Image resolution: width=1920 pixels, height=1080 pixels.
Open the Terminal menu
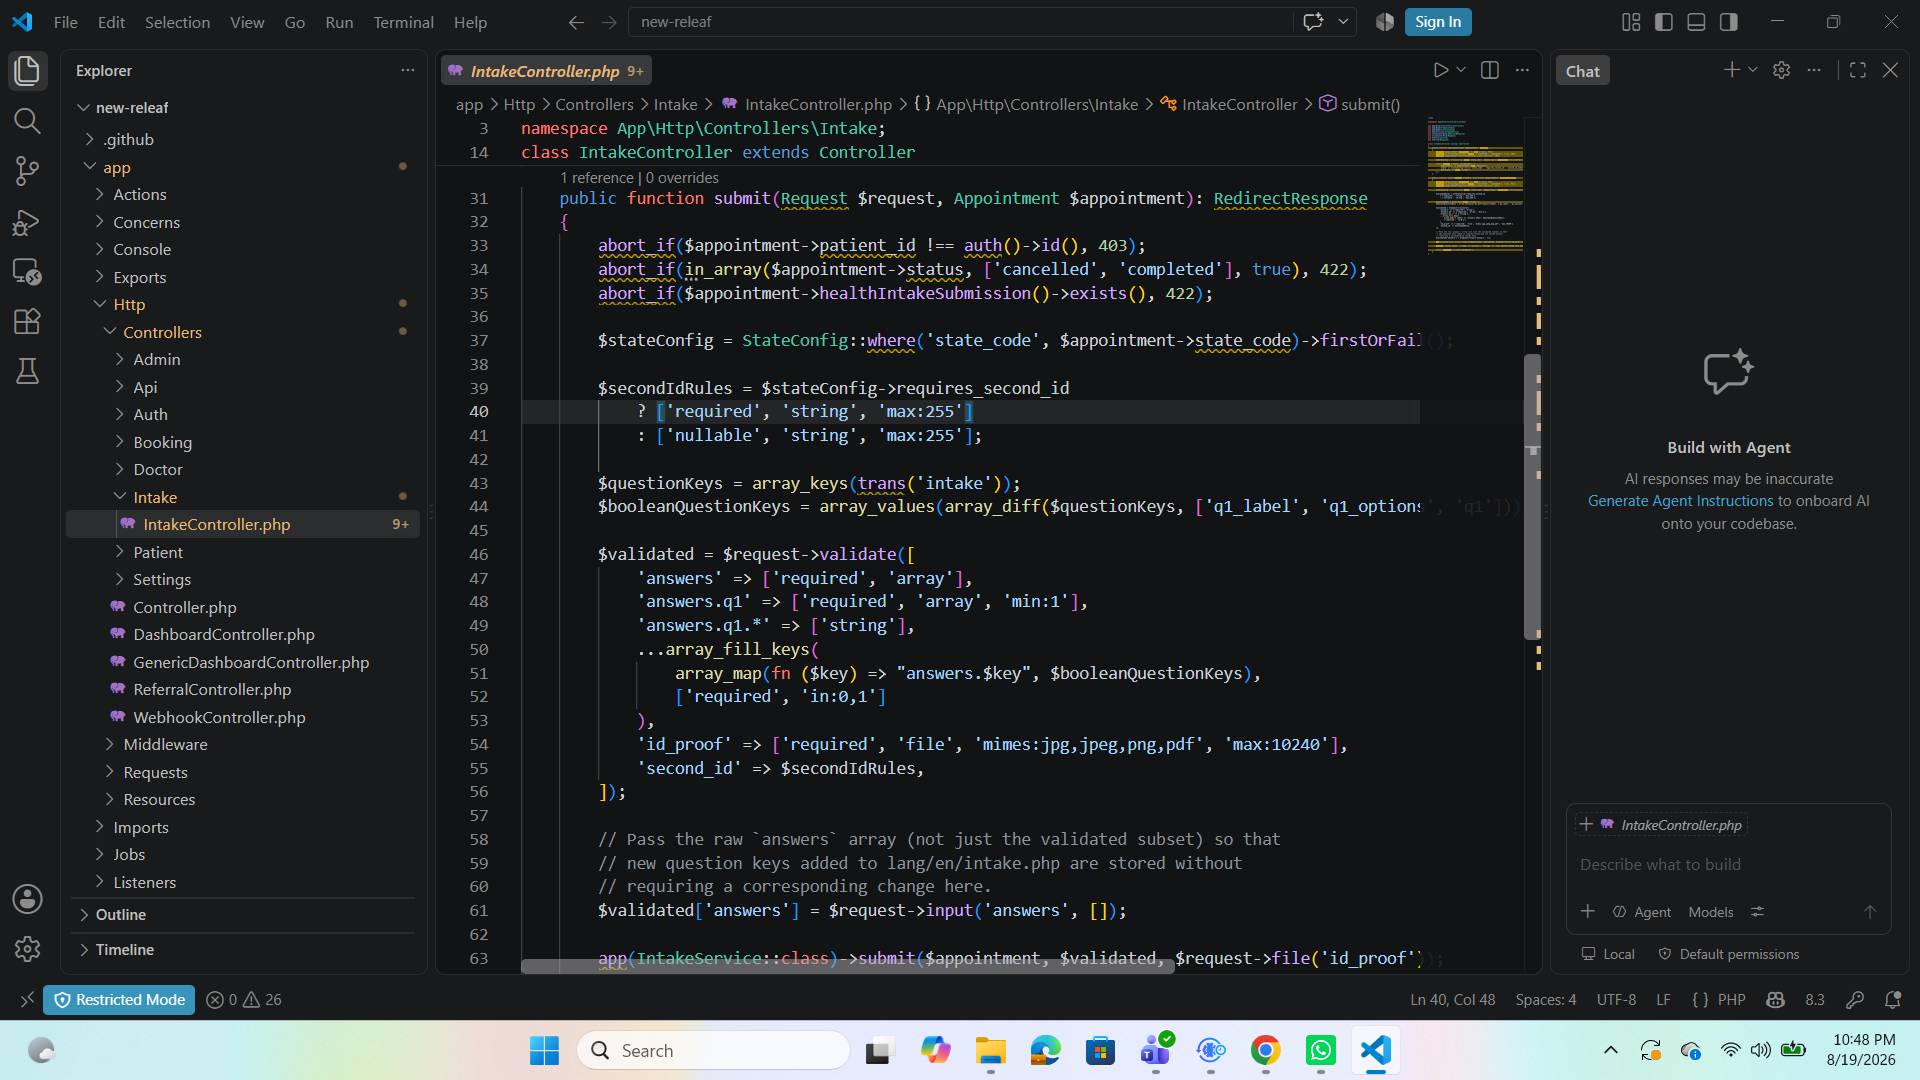(x=403, y=22)
